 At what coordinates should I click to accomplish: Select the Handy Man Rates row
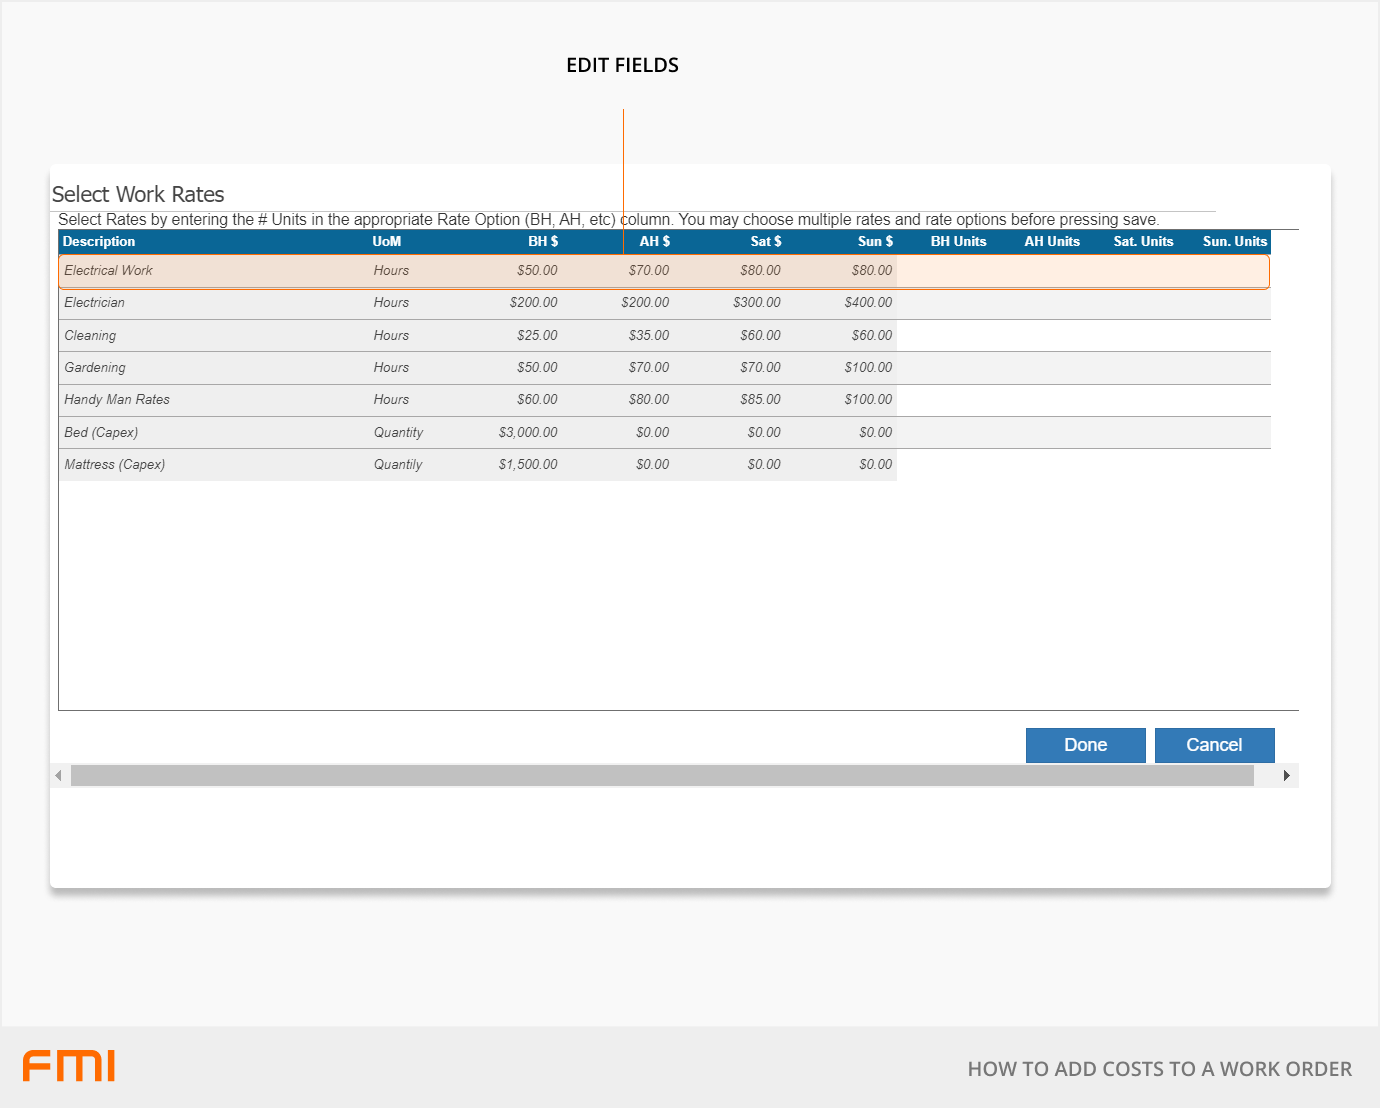pyautogui.click(x=117, y=400)
